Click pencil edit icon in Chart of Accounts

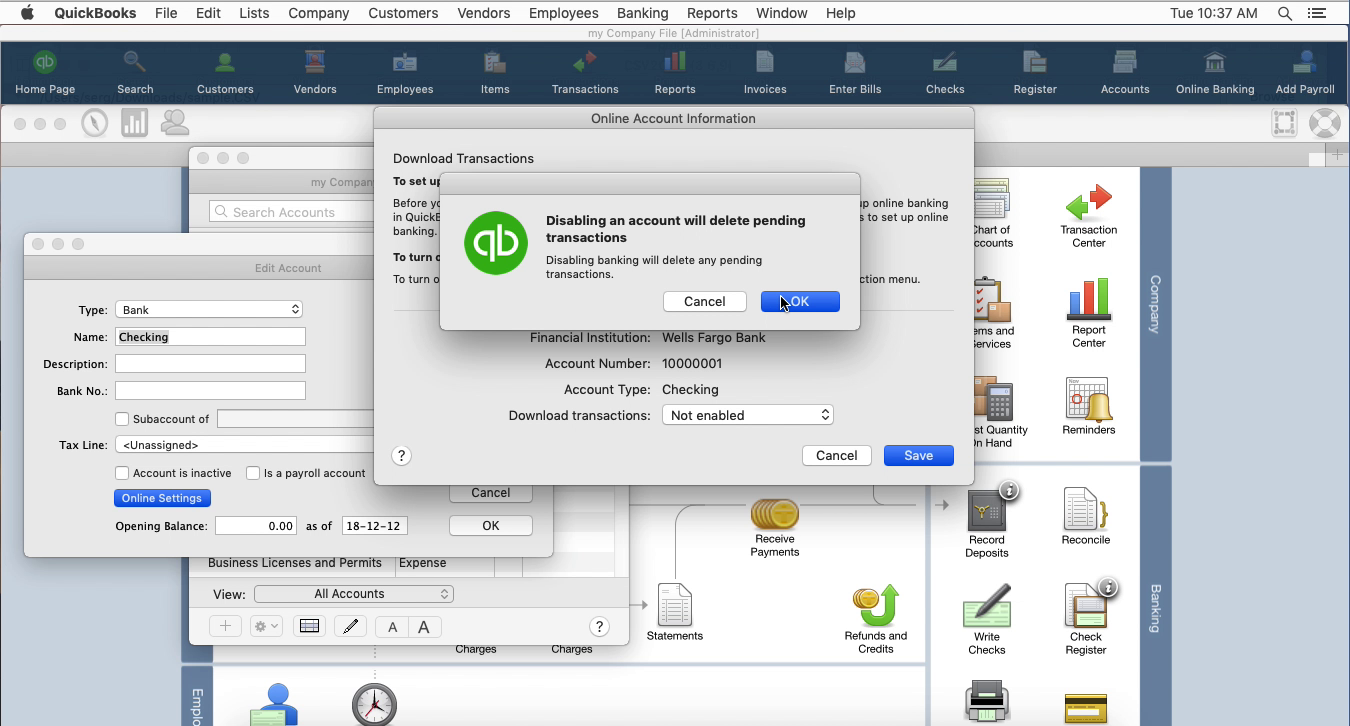click(350, 627)
